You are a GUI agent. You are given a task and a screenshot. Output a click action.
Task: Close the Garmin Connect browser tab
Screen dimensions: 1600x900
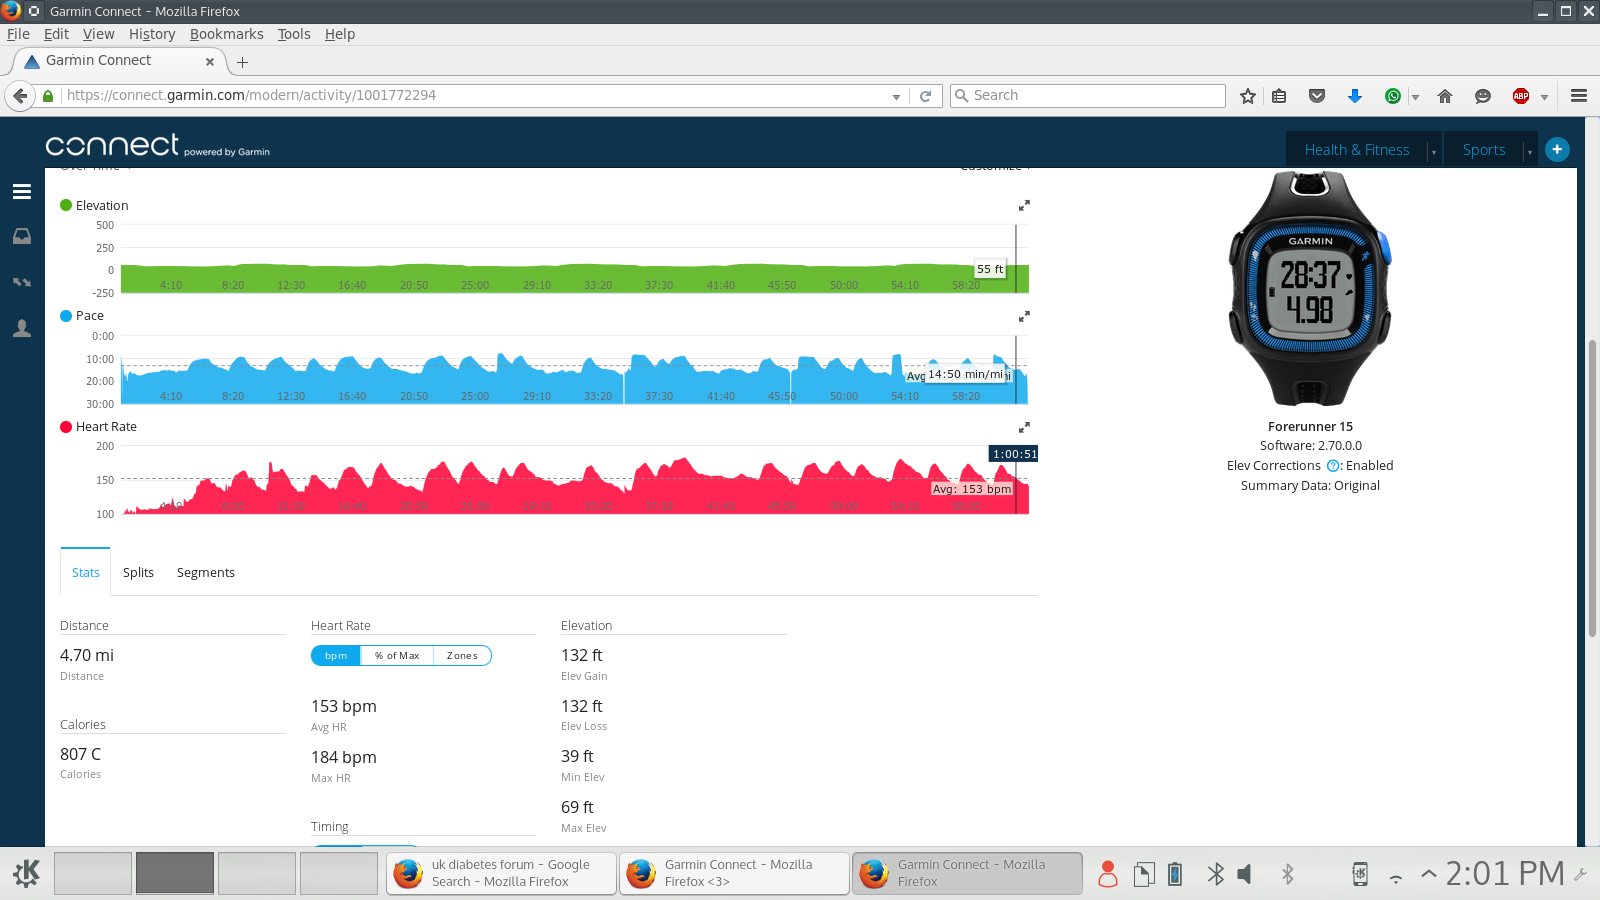(x=210, y=62)
